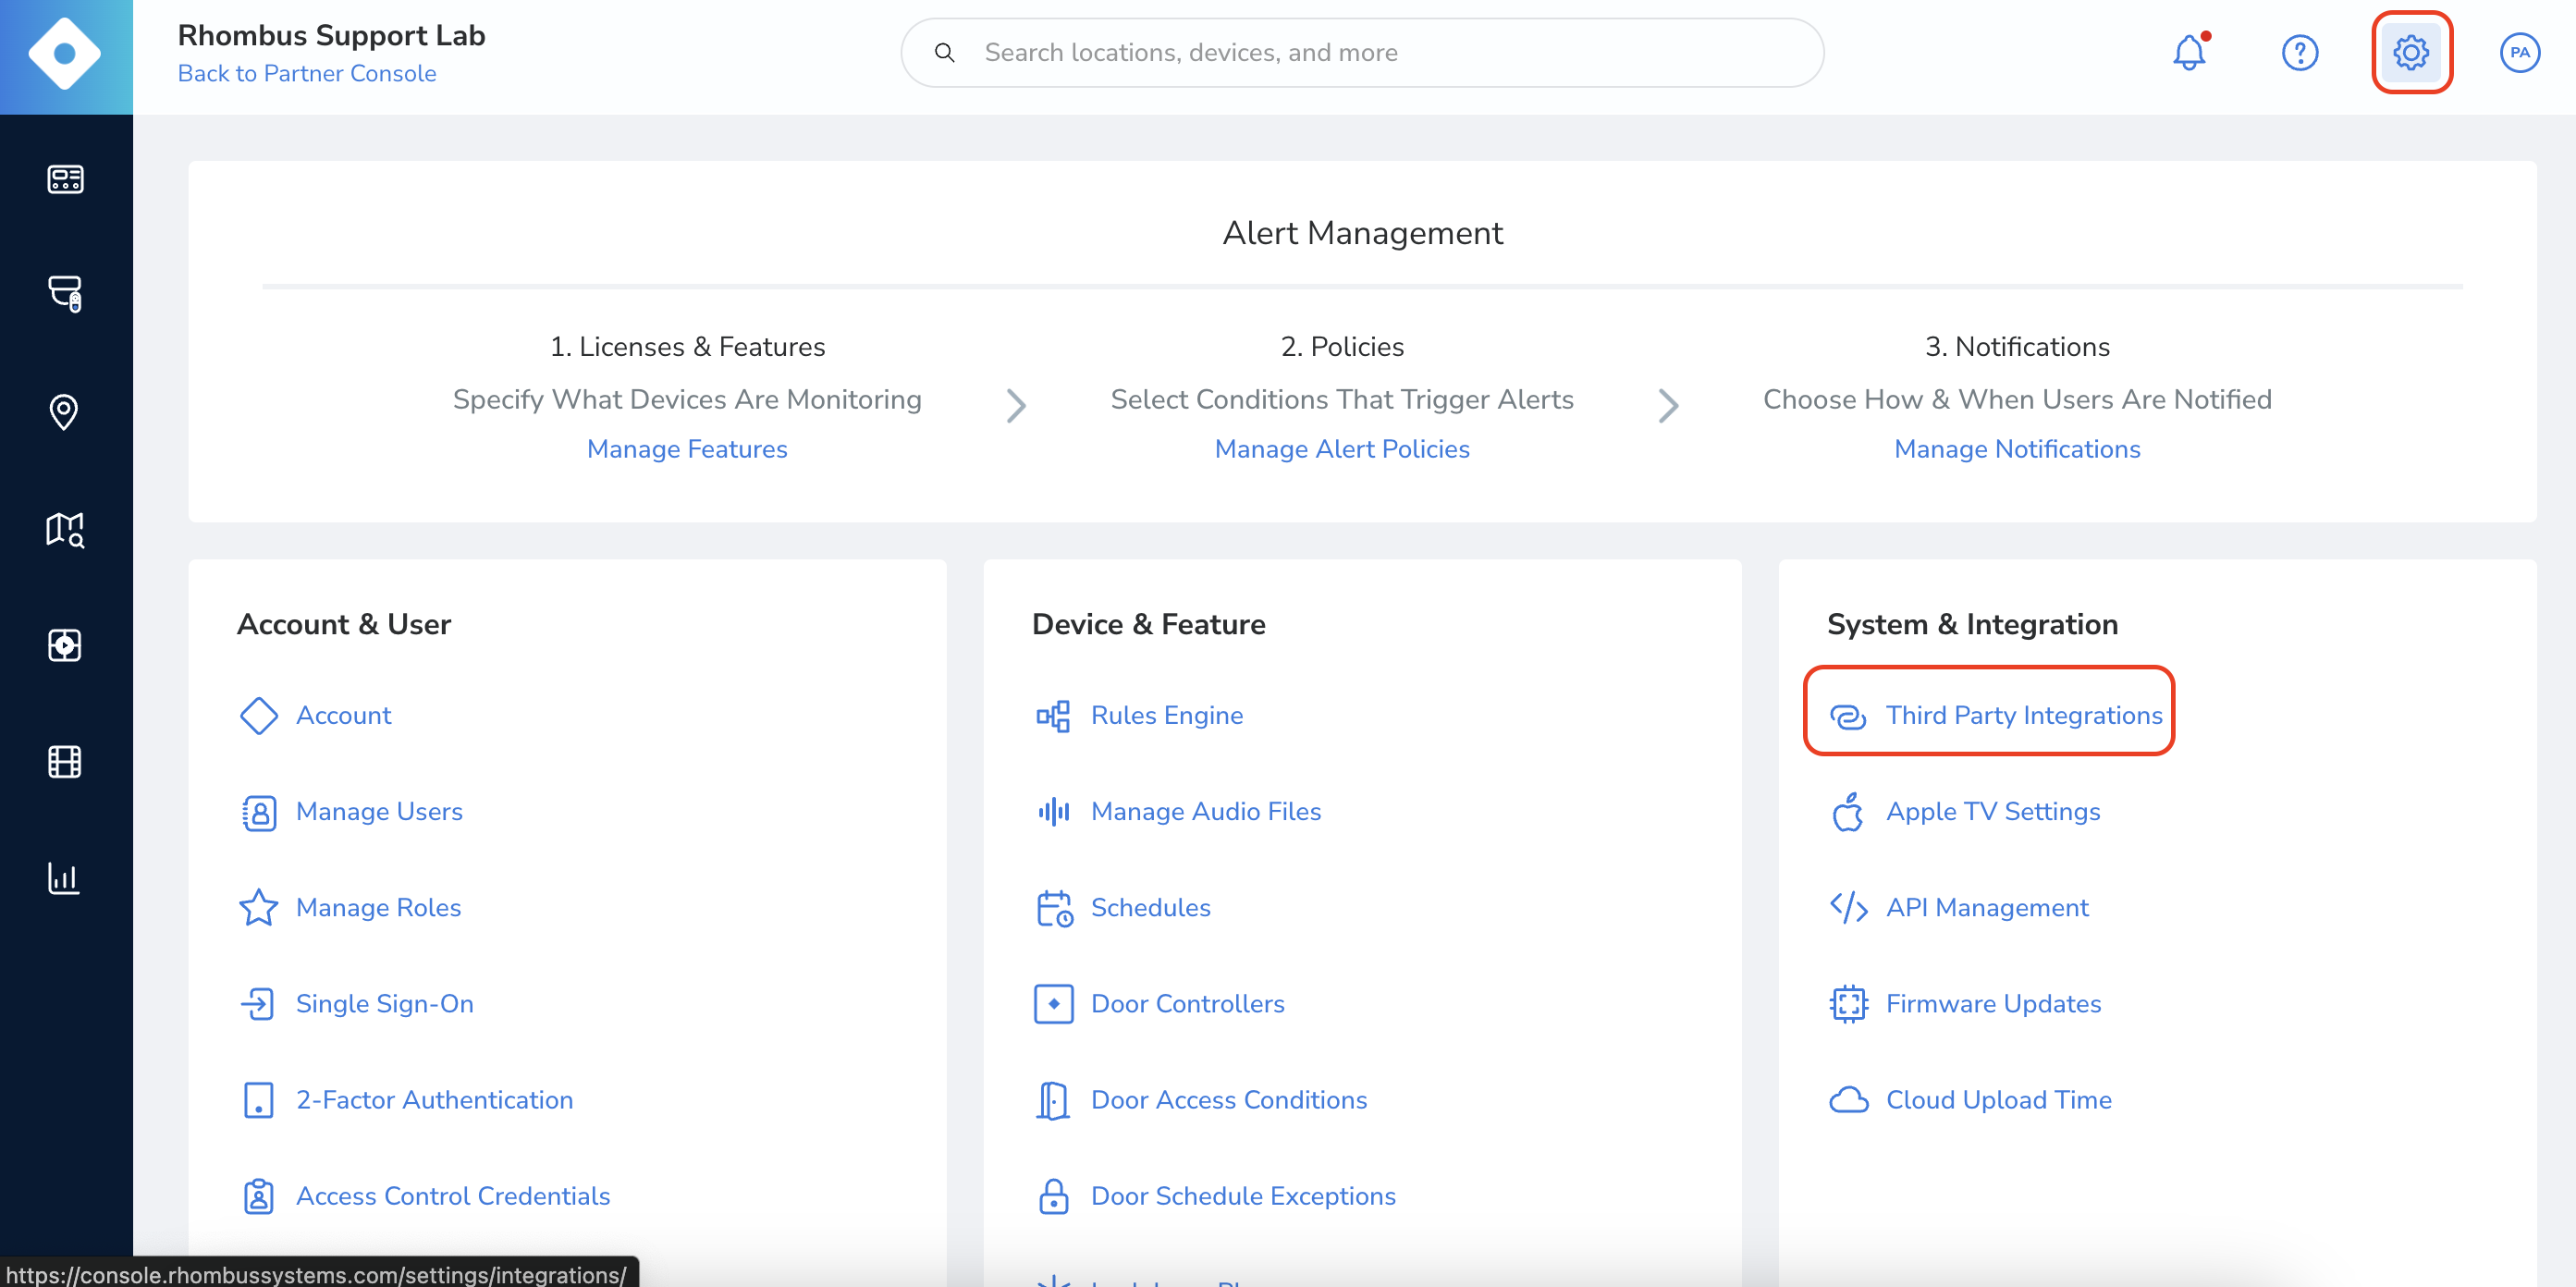Open the notifications bell
Screen dimensions: 2576x1287
[2189, 53]
